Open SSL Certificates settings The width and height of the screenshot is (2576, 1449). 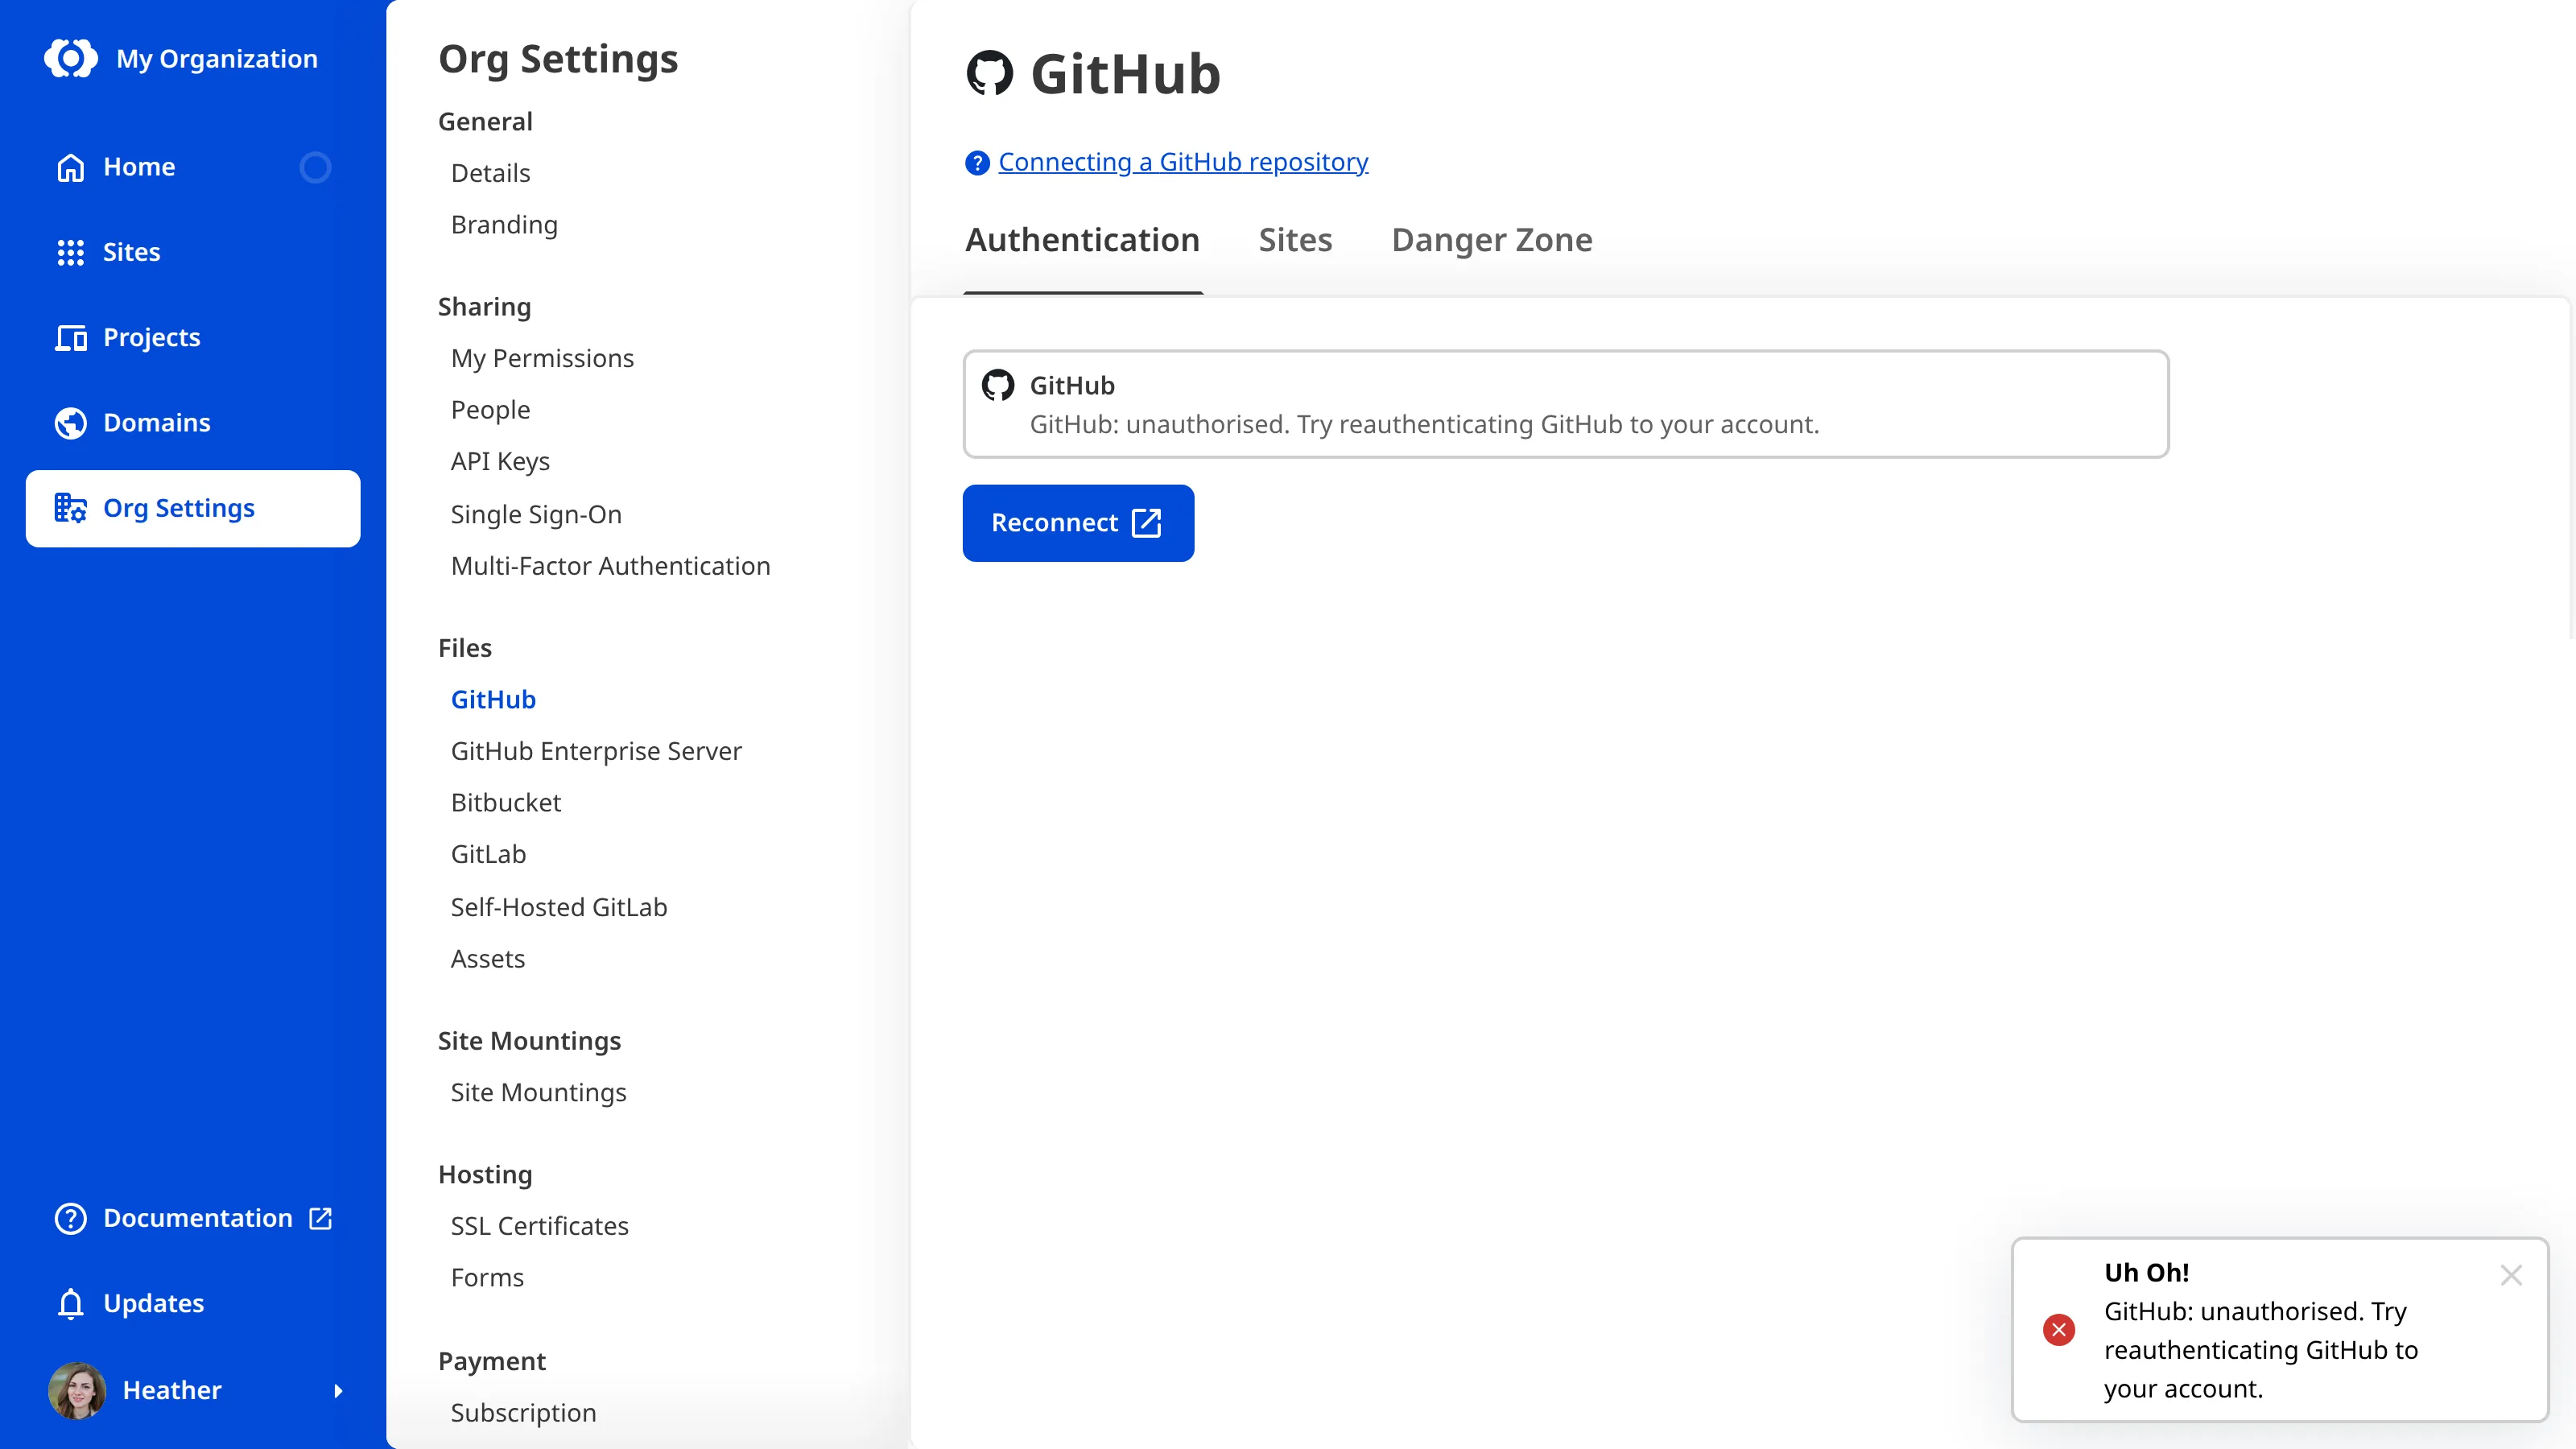pyautogui.click(x=539, y=1226)
